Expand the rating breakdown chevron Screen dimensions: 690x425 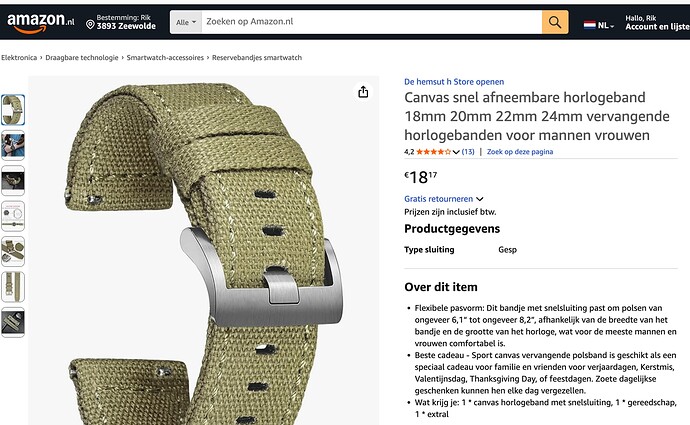click(456, 152)
